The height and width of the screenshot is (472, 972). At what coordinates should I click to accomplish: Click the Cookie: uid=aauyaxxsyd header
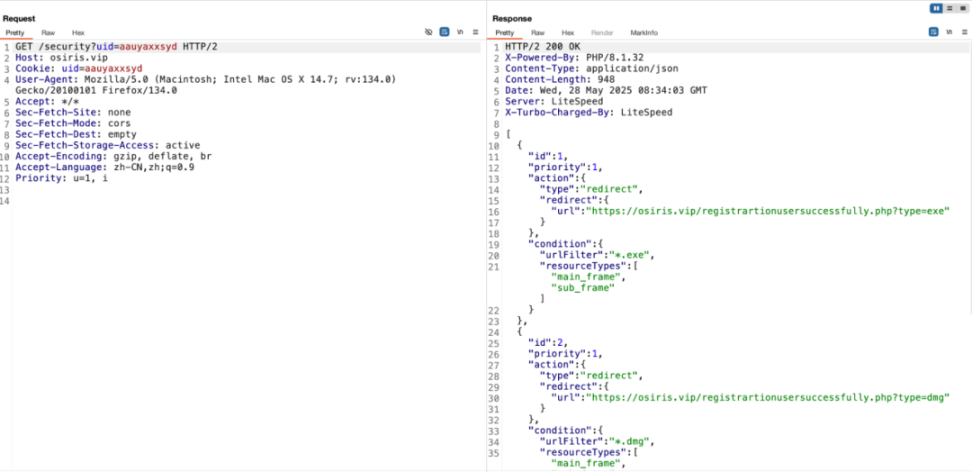79,69
